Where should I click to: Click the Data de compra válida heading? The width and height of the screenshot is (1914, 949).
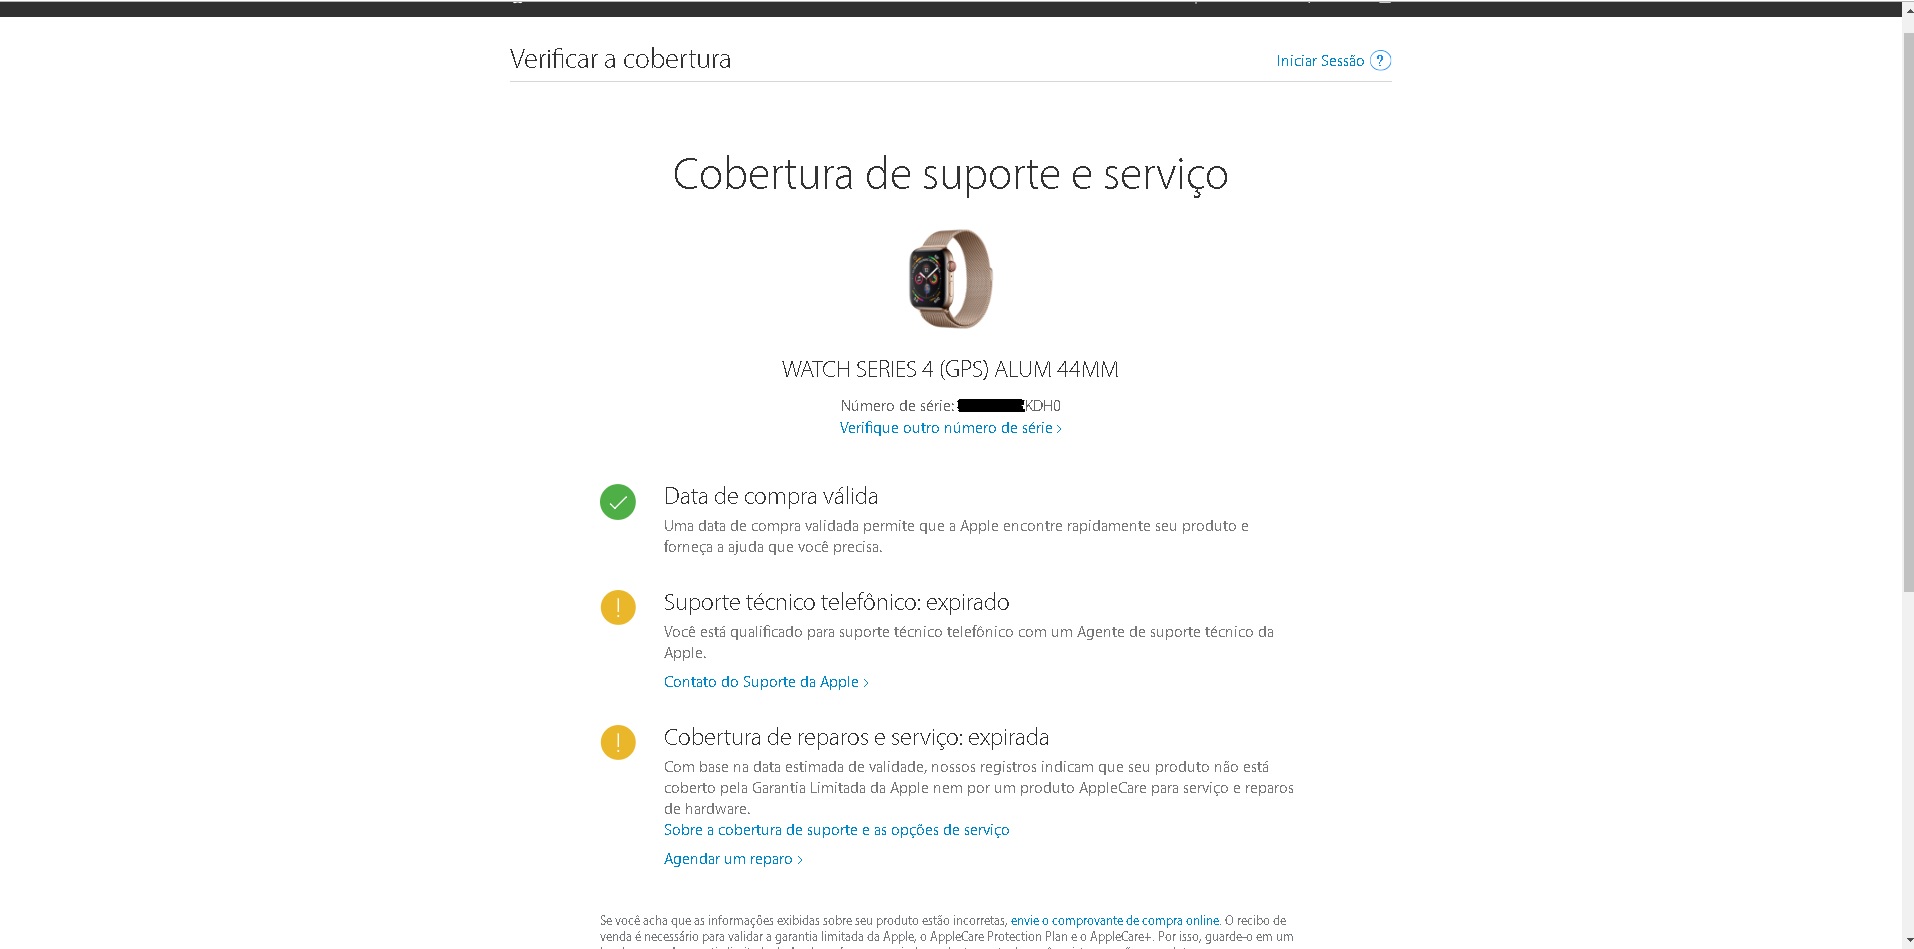click(771, 497)
